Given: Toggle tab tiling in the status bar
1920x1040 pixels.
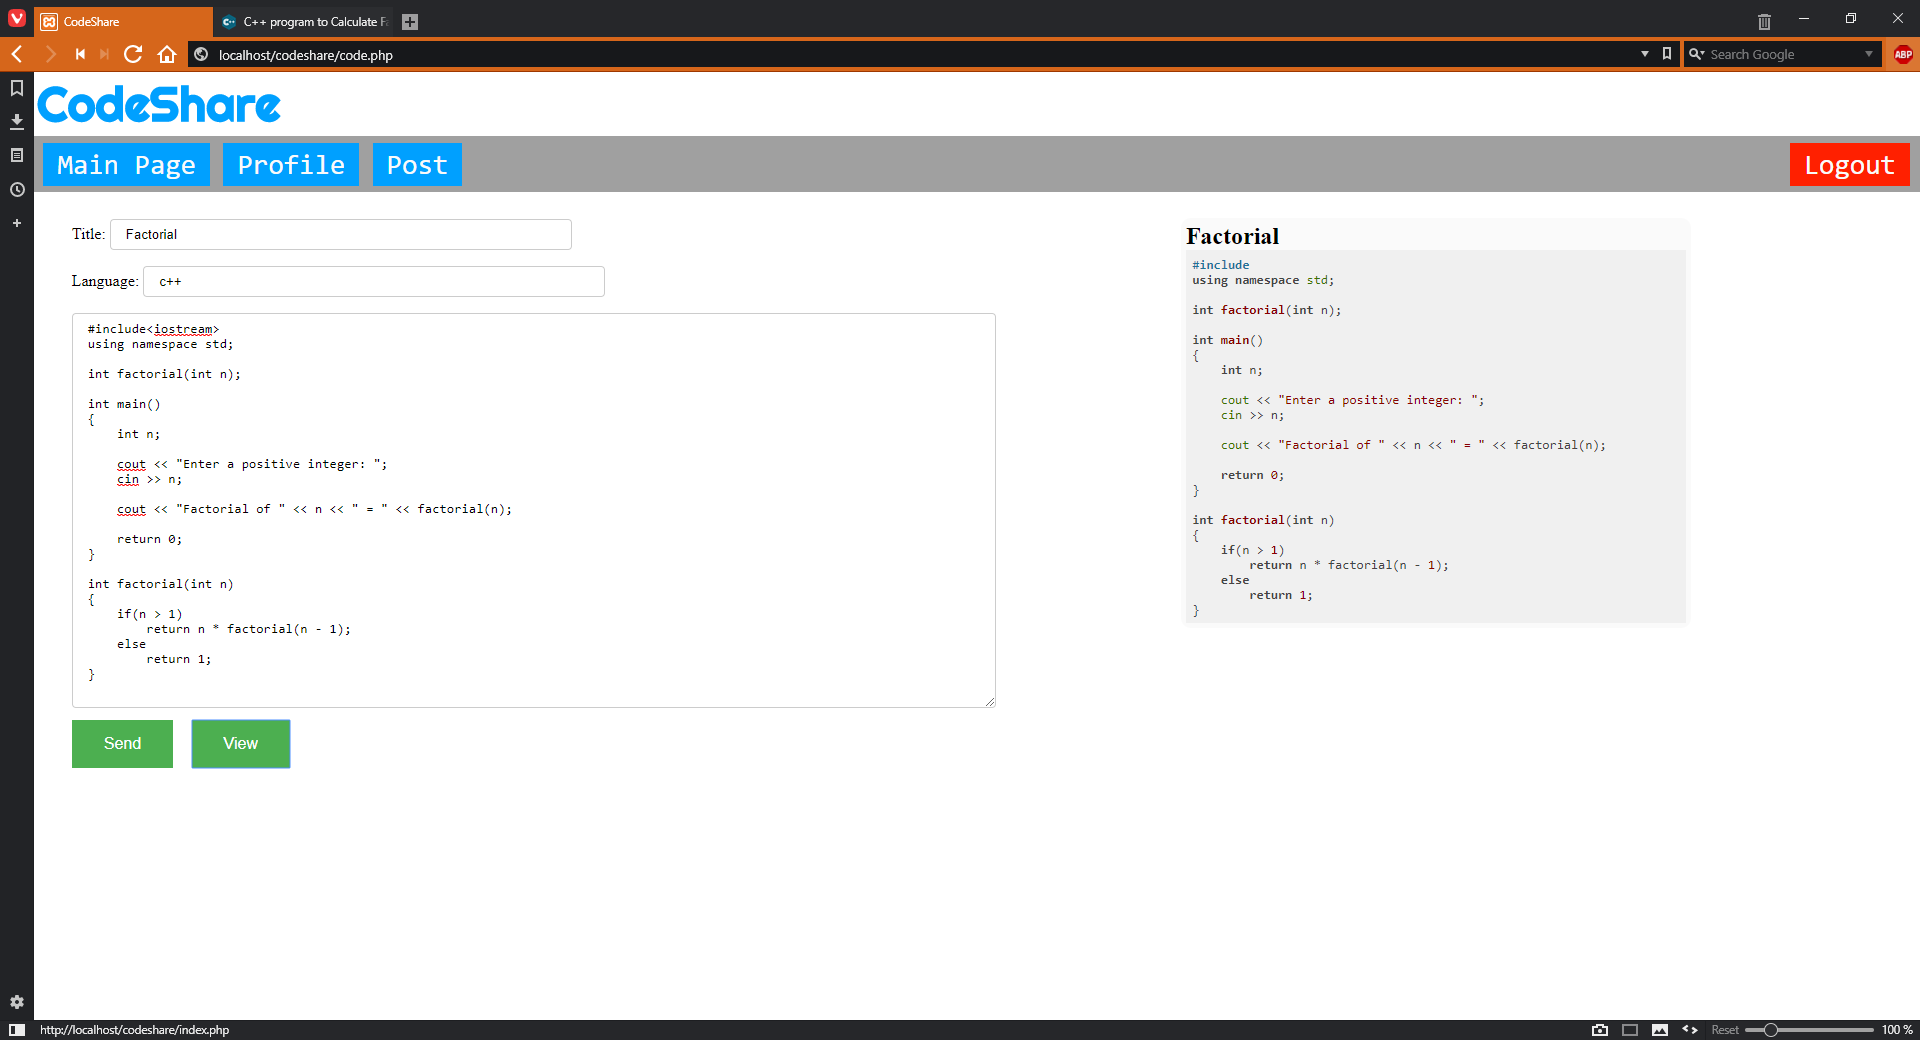Looking at the screenshot, I should pos(1630,1030).
